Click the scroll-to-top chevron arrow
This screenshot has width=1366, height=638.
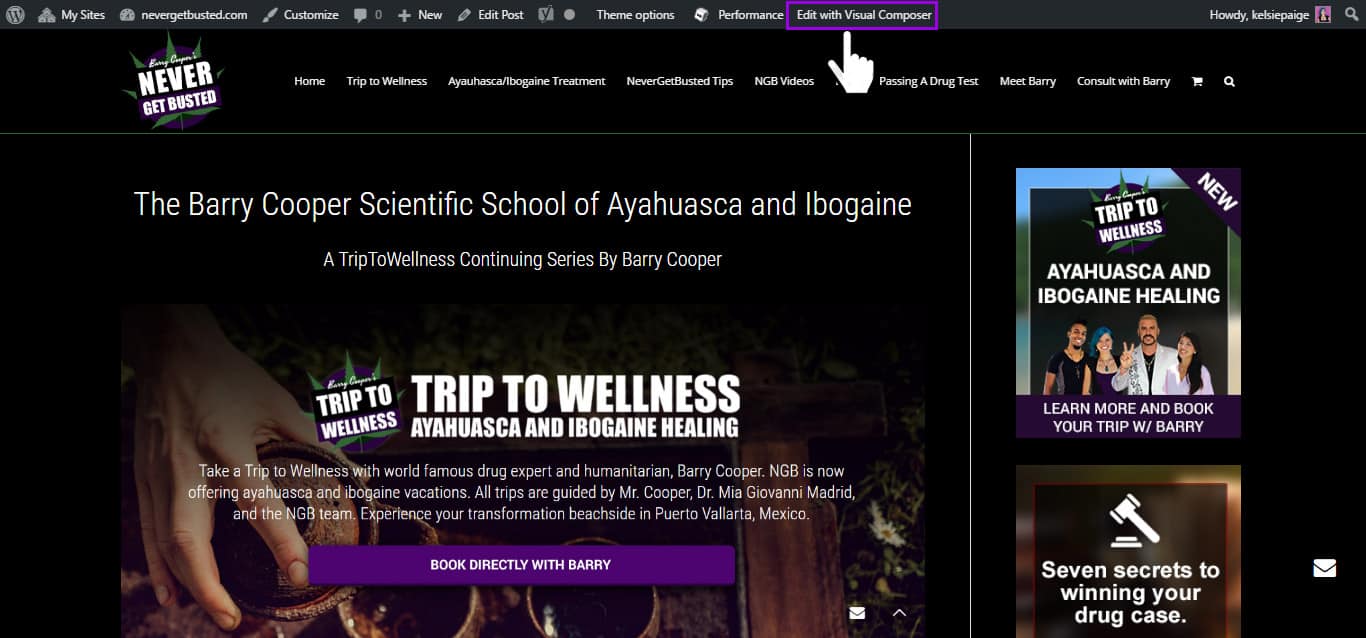click(899, 613)
